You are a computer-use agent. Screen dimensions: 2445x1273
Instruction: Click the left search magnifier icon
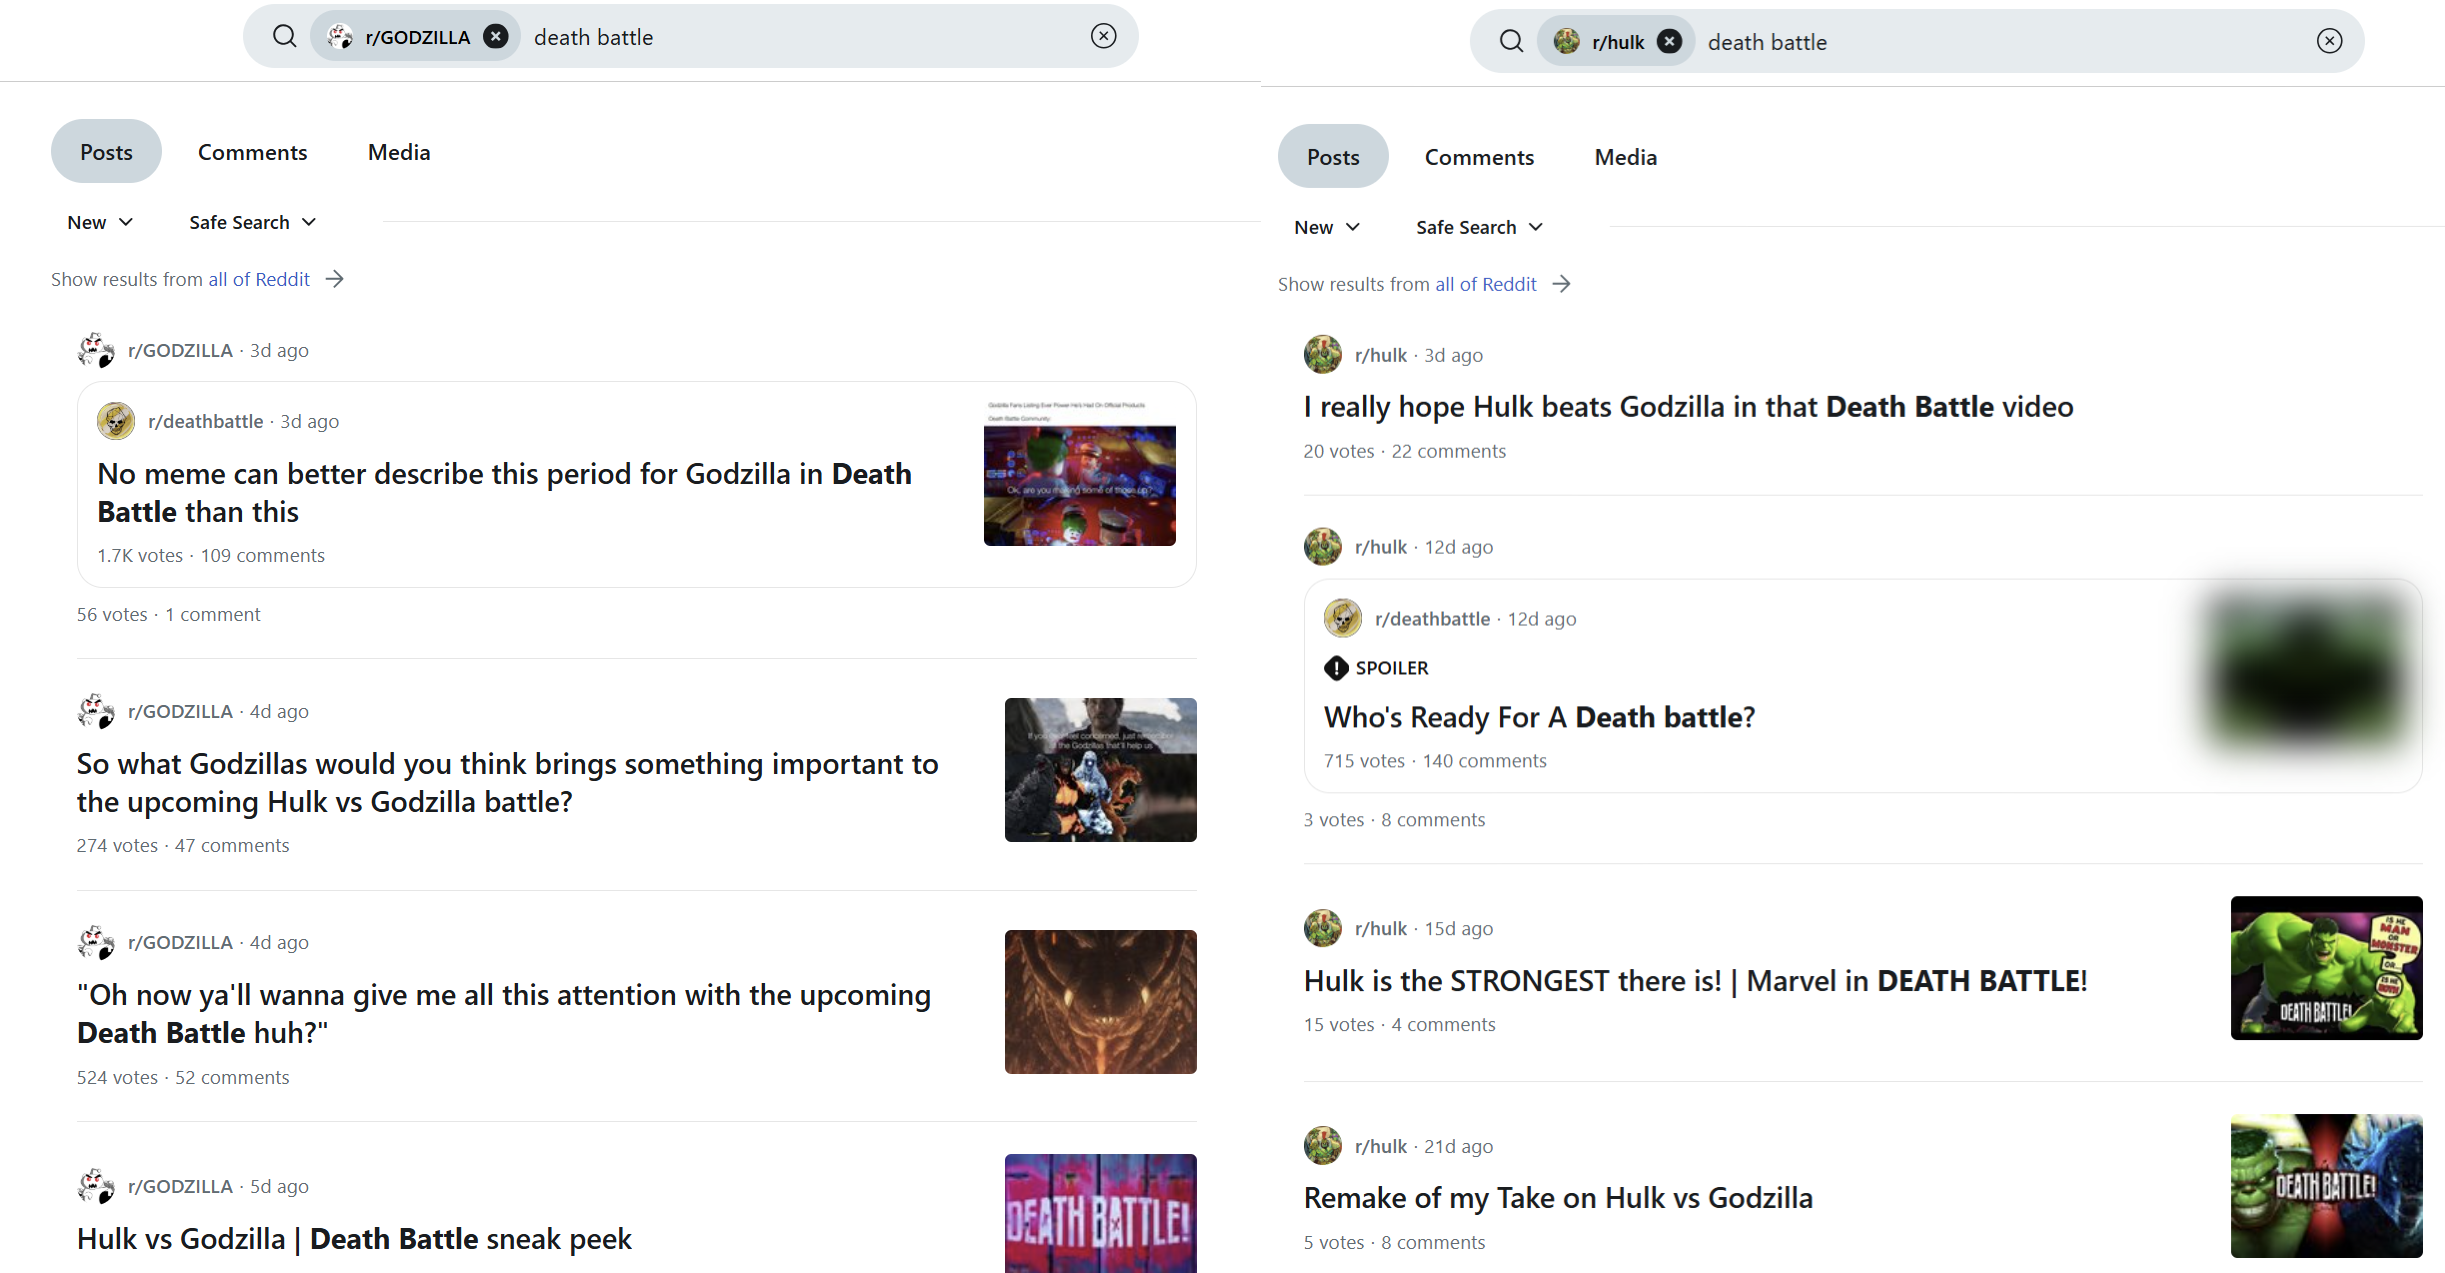point(285,37)
